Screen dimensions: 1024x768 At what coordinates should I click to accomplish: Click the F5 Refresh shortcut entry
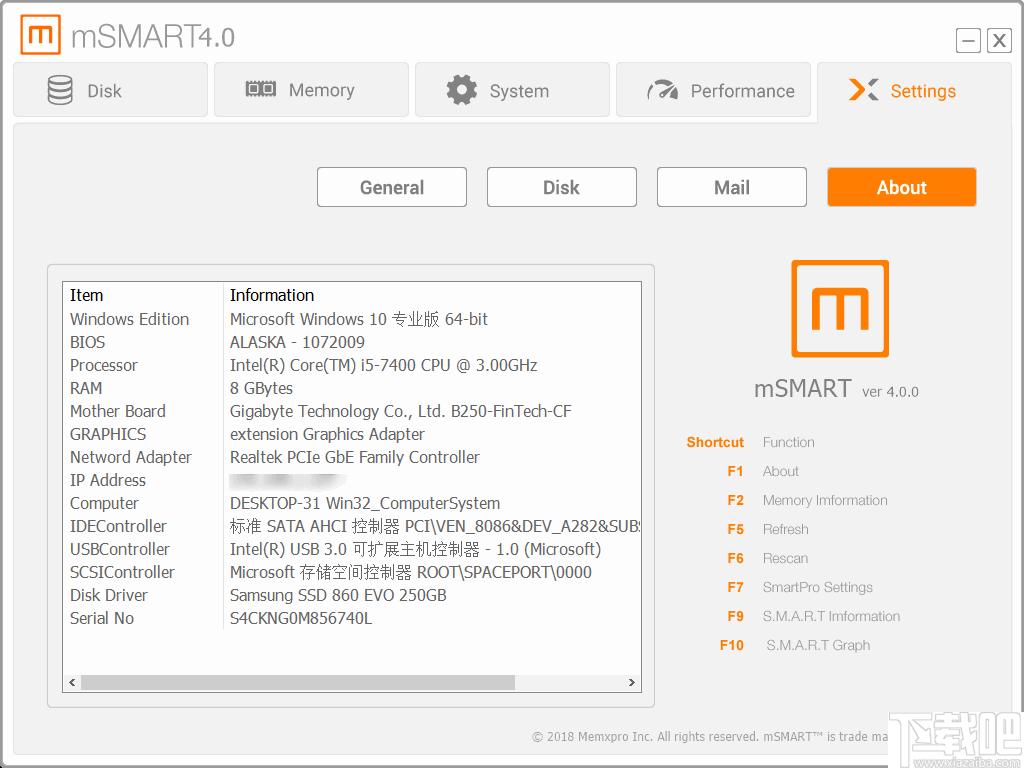coord(767,530)
